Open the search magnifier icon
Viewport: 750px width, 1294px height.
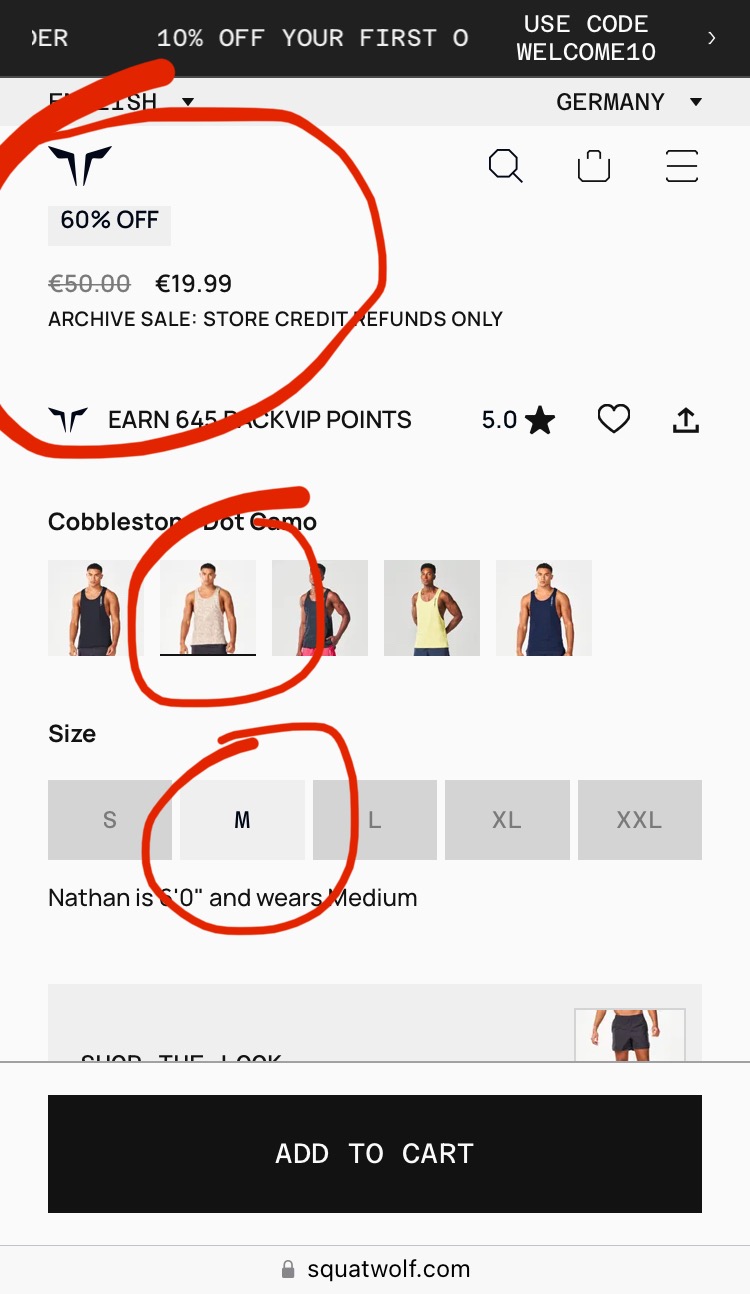pos(505,166)
